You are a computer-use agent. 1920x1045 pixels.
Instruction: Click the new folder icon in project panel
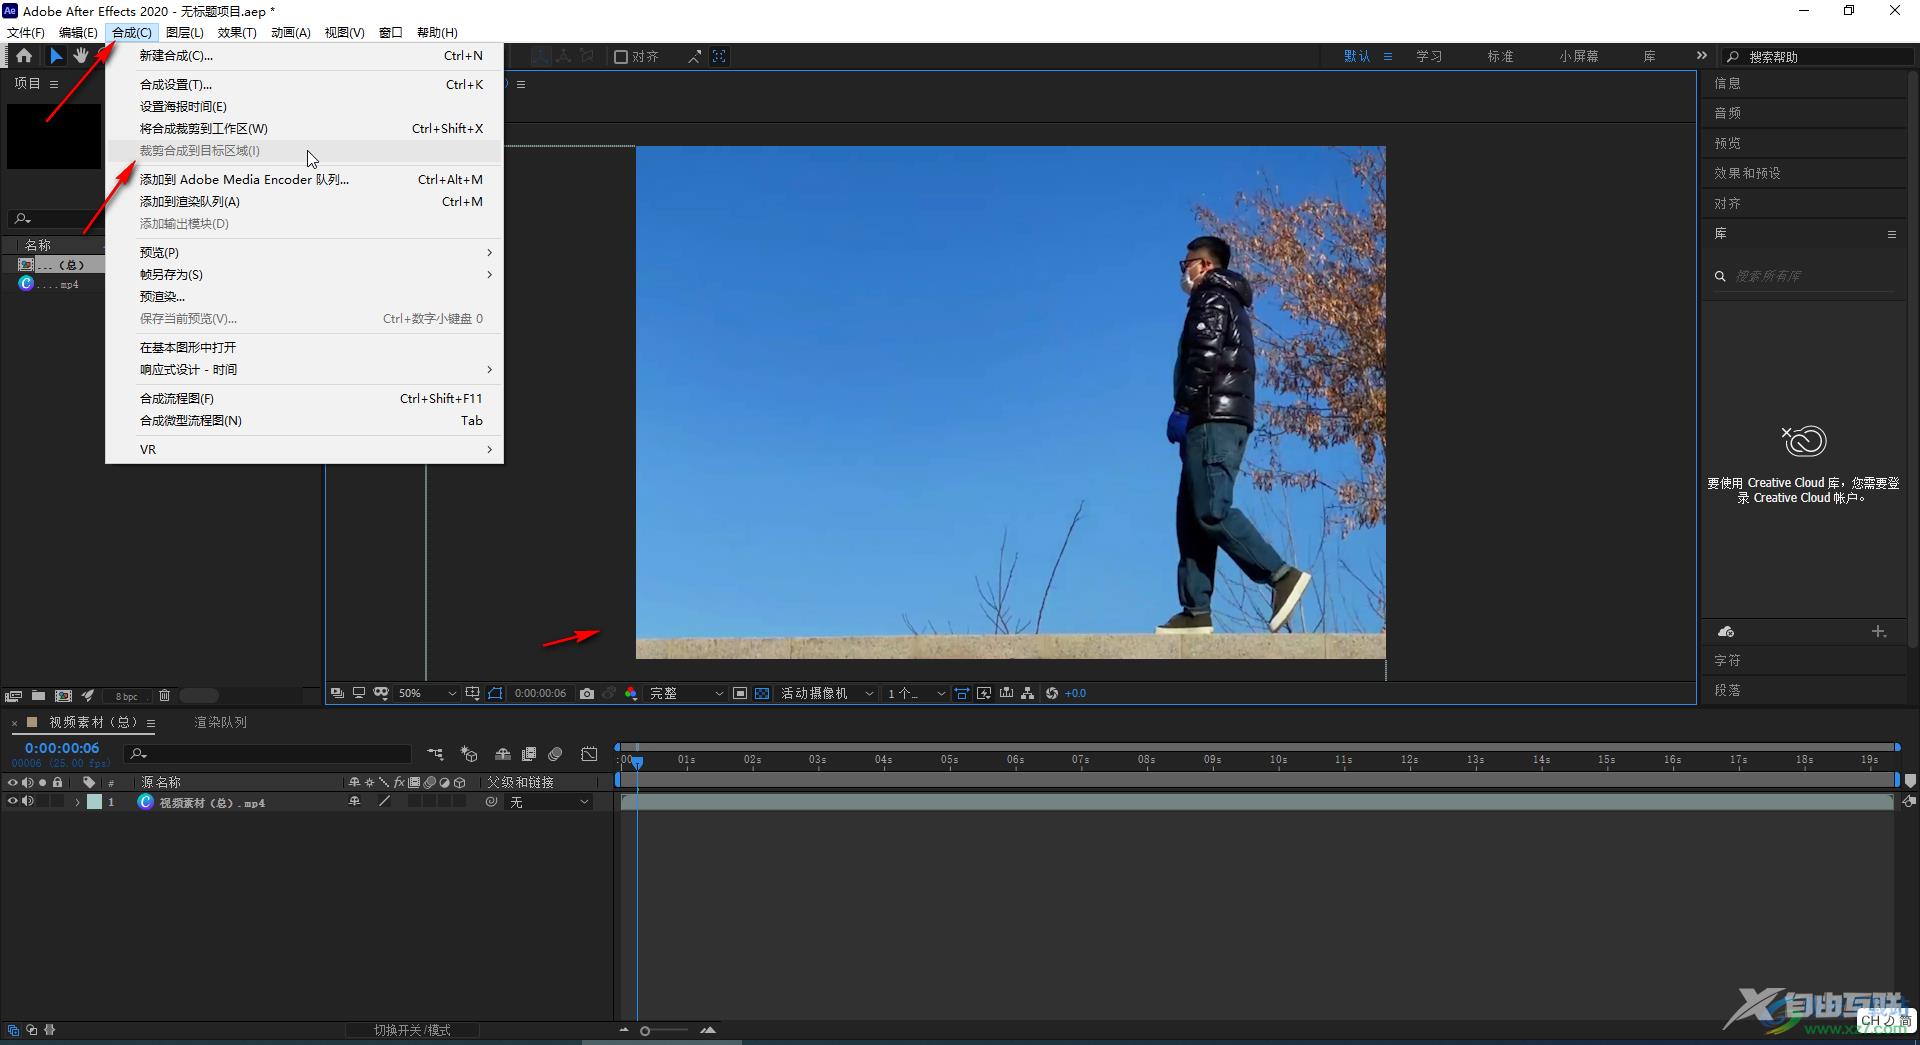[x=38, y=696]
